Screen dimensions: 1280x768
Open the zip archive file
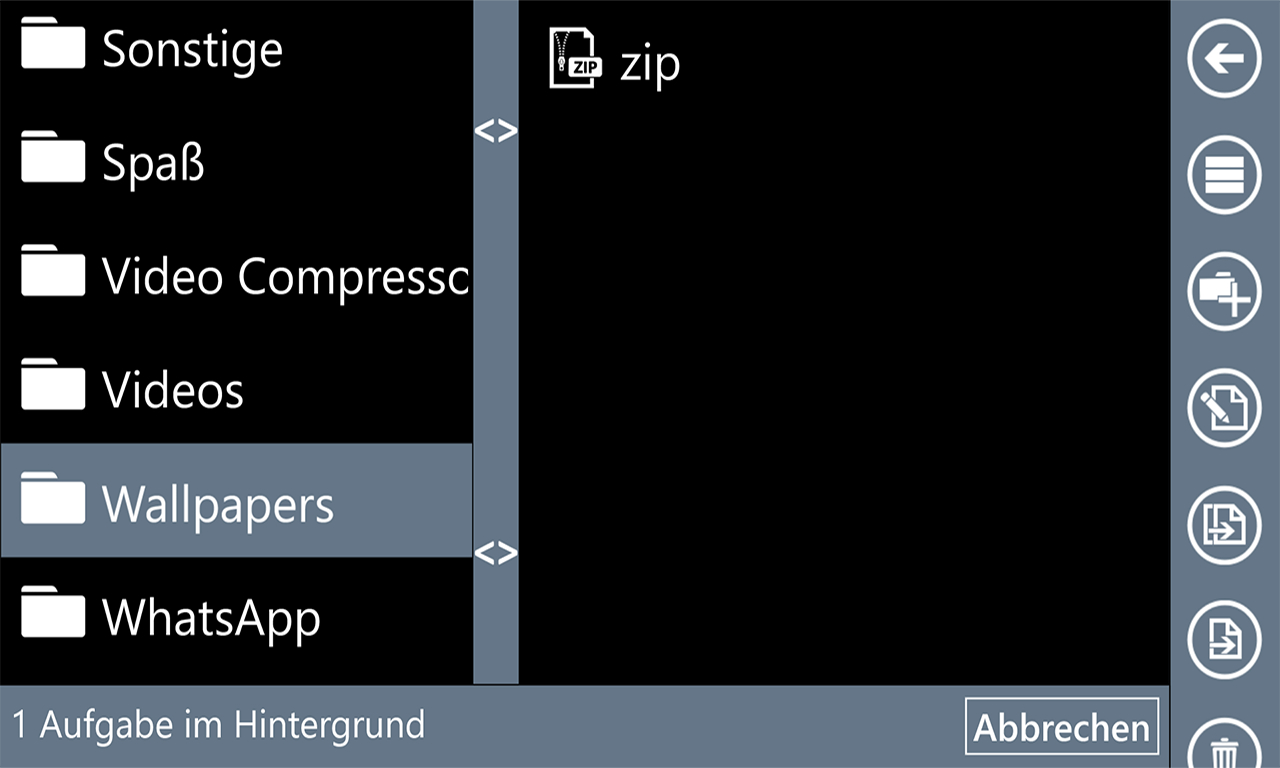pyautogui.click(x=616, y=59)
